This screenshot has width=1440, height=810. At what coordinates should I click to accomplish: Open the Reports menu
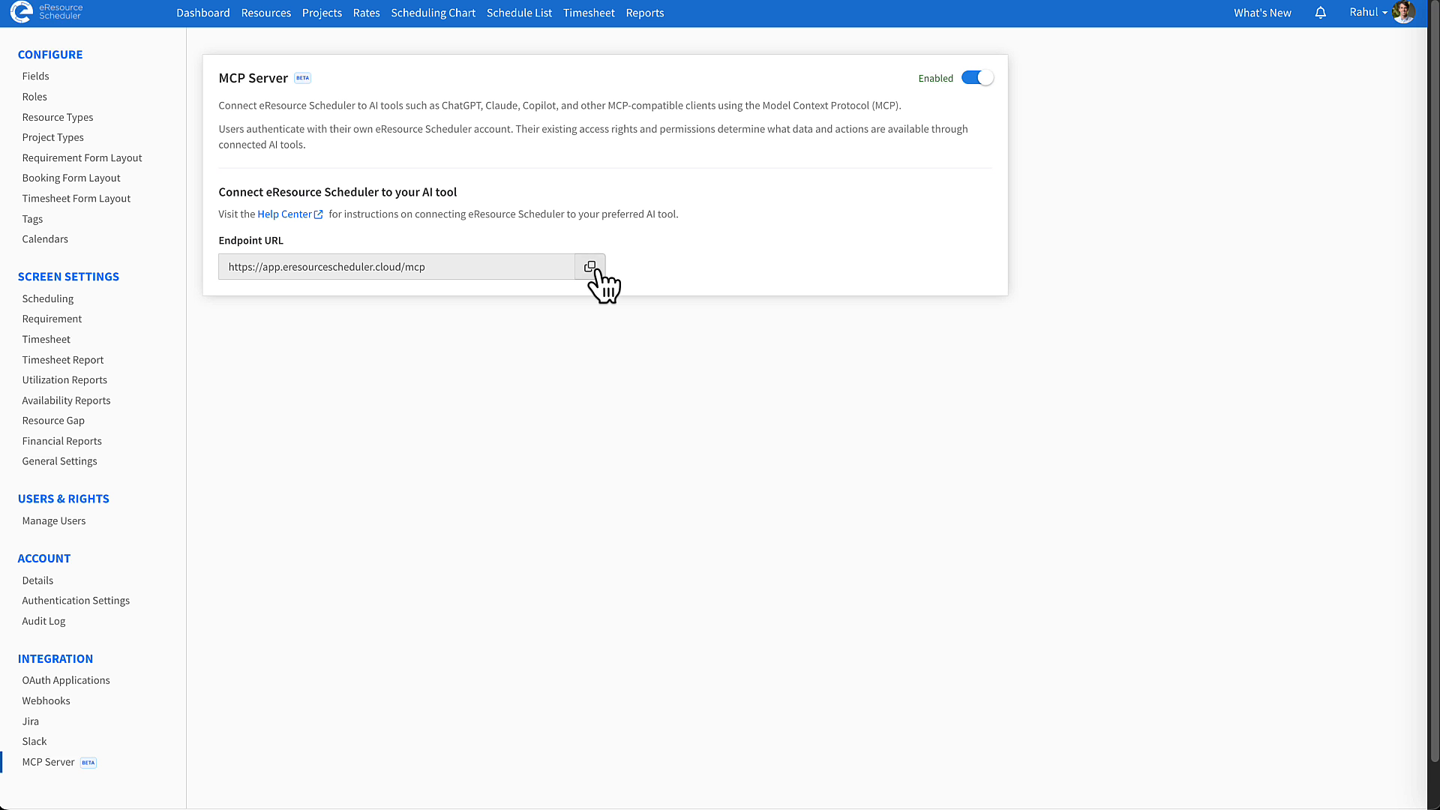coord(645,13)
